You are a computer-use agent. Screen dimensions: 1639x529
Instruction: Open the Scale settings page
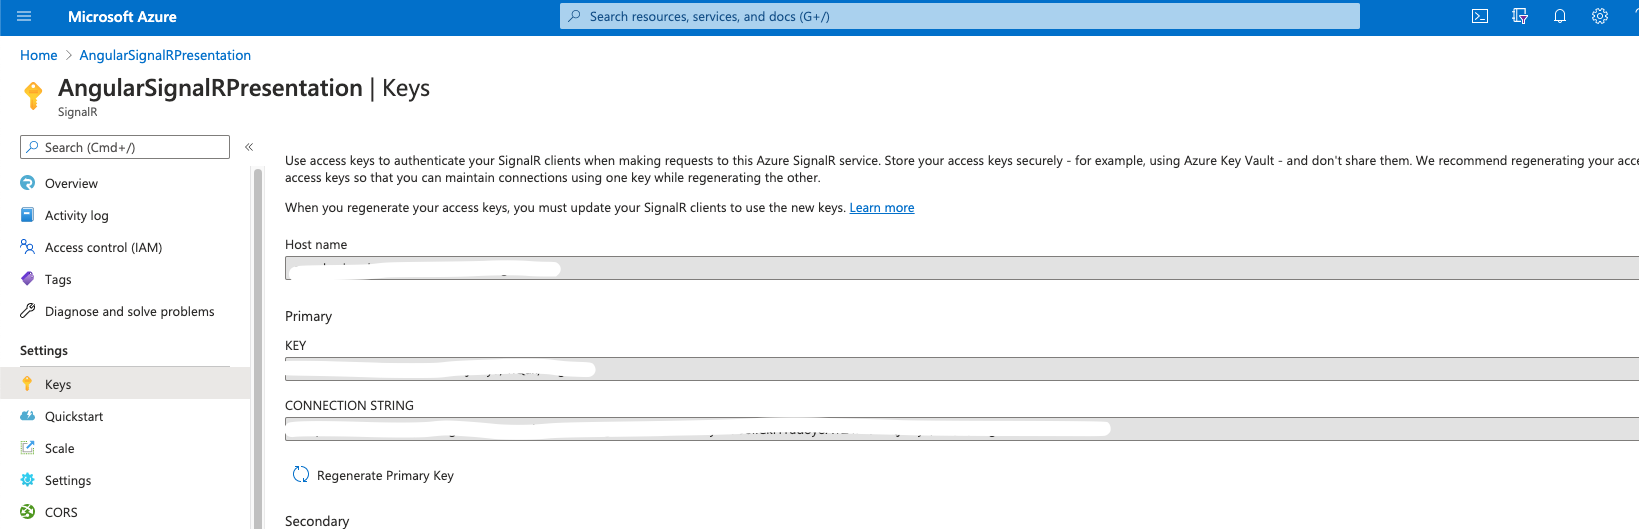[59, 449]
